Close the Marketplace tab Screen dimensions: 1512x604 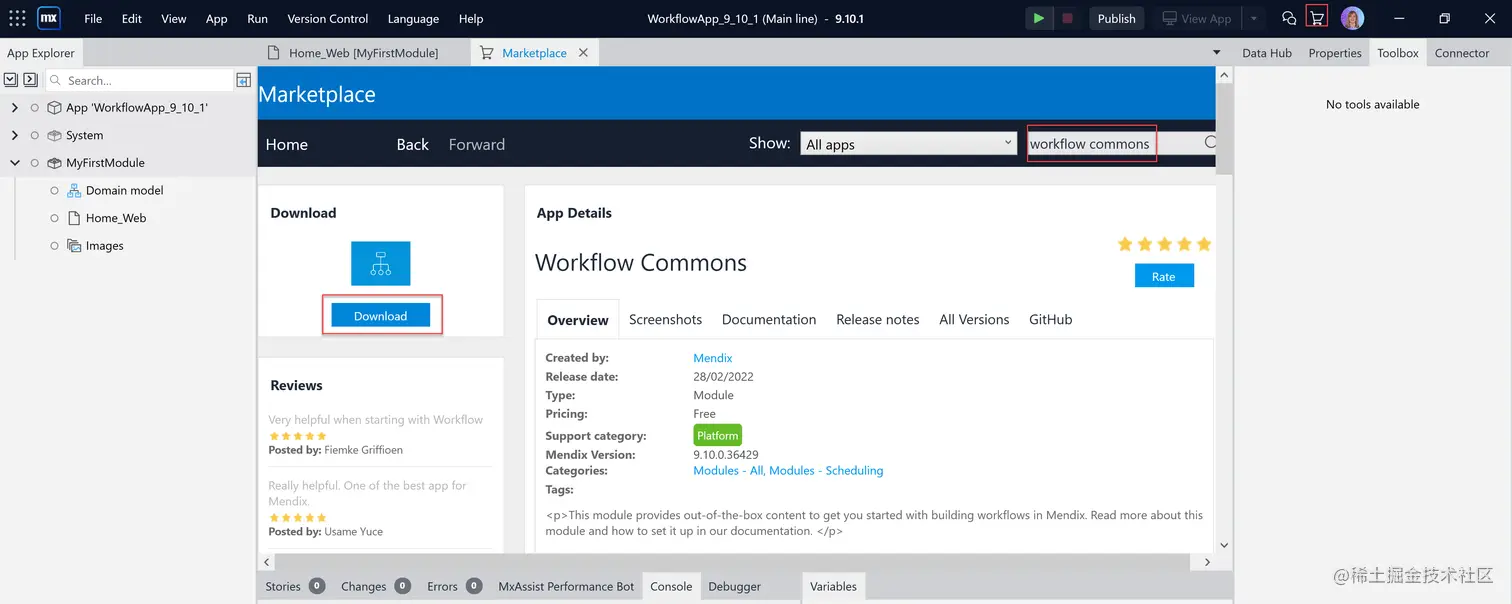(584, 53)
